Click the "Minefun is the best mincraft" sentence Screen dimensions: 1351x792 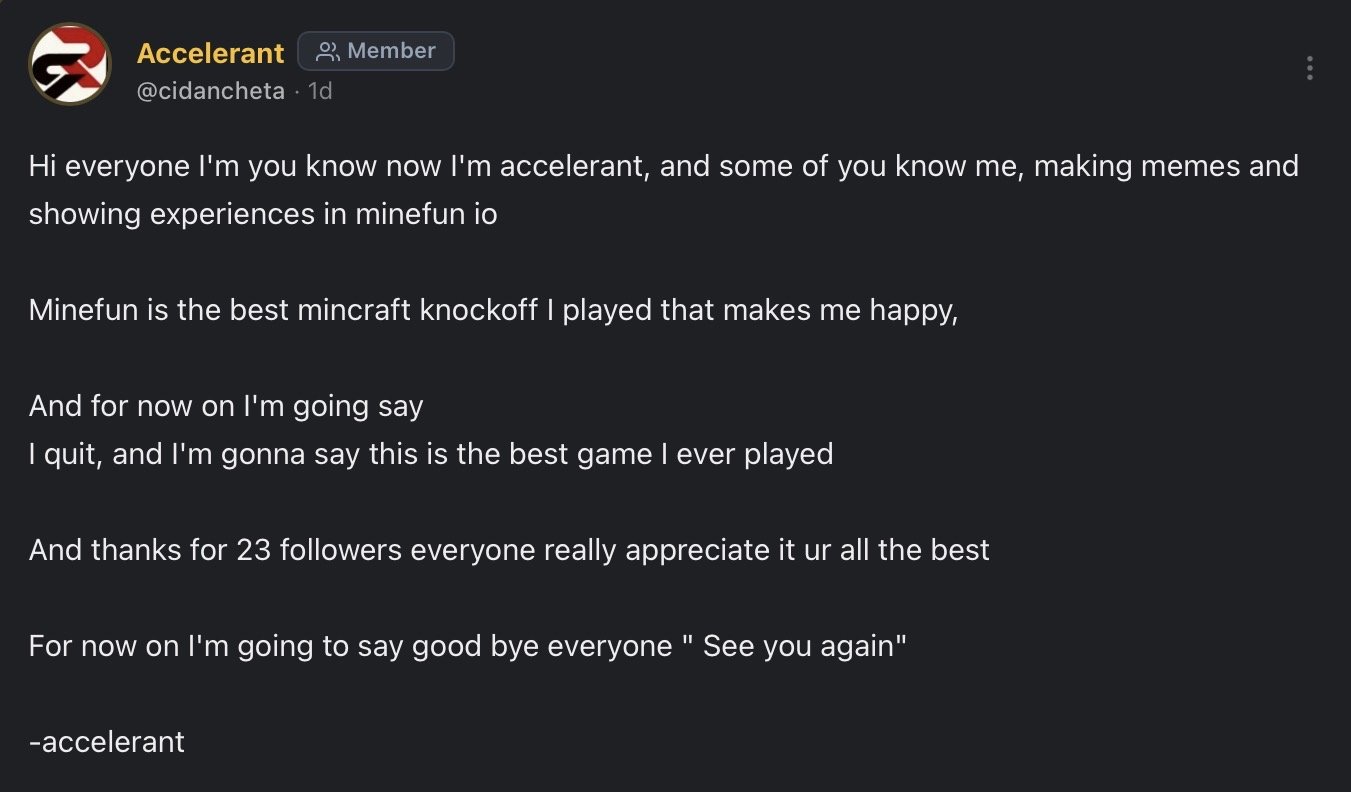click(x=493, y=310)
